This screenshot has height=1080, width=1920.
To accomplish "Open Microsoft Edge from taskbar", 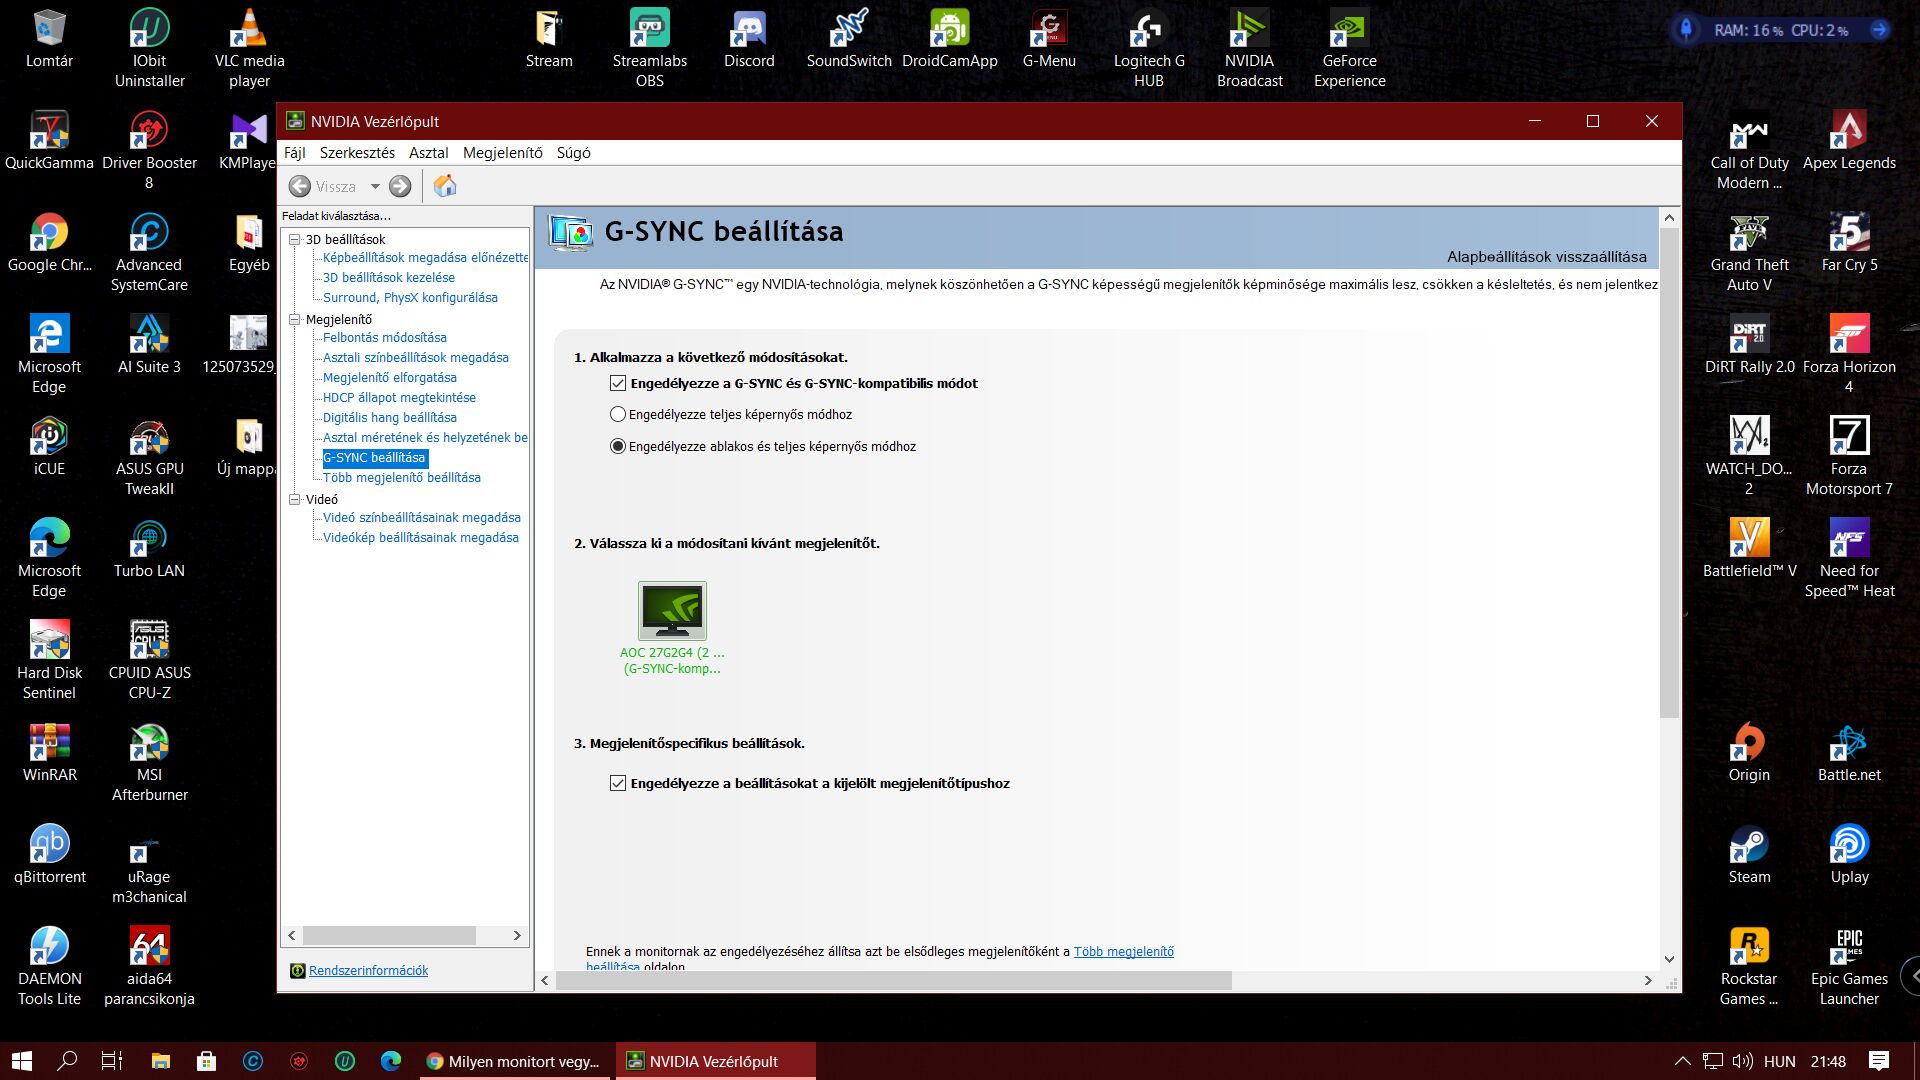I will pyautogui.click(x=390, y=1061).
